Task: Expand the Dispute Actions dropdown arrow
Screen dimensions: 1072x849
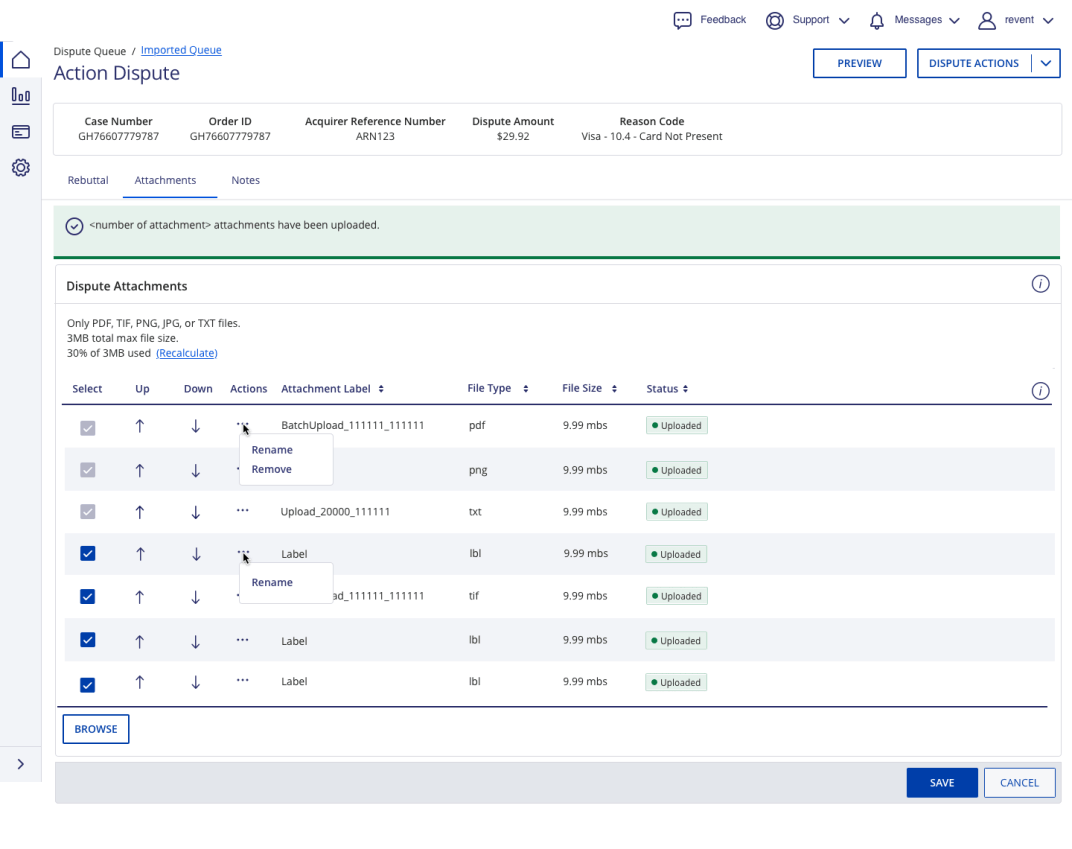Action: click(1046, 63)
